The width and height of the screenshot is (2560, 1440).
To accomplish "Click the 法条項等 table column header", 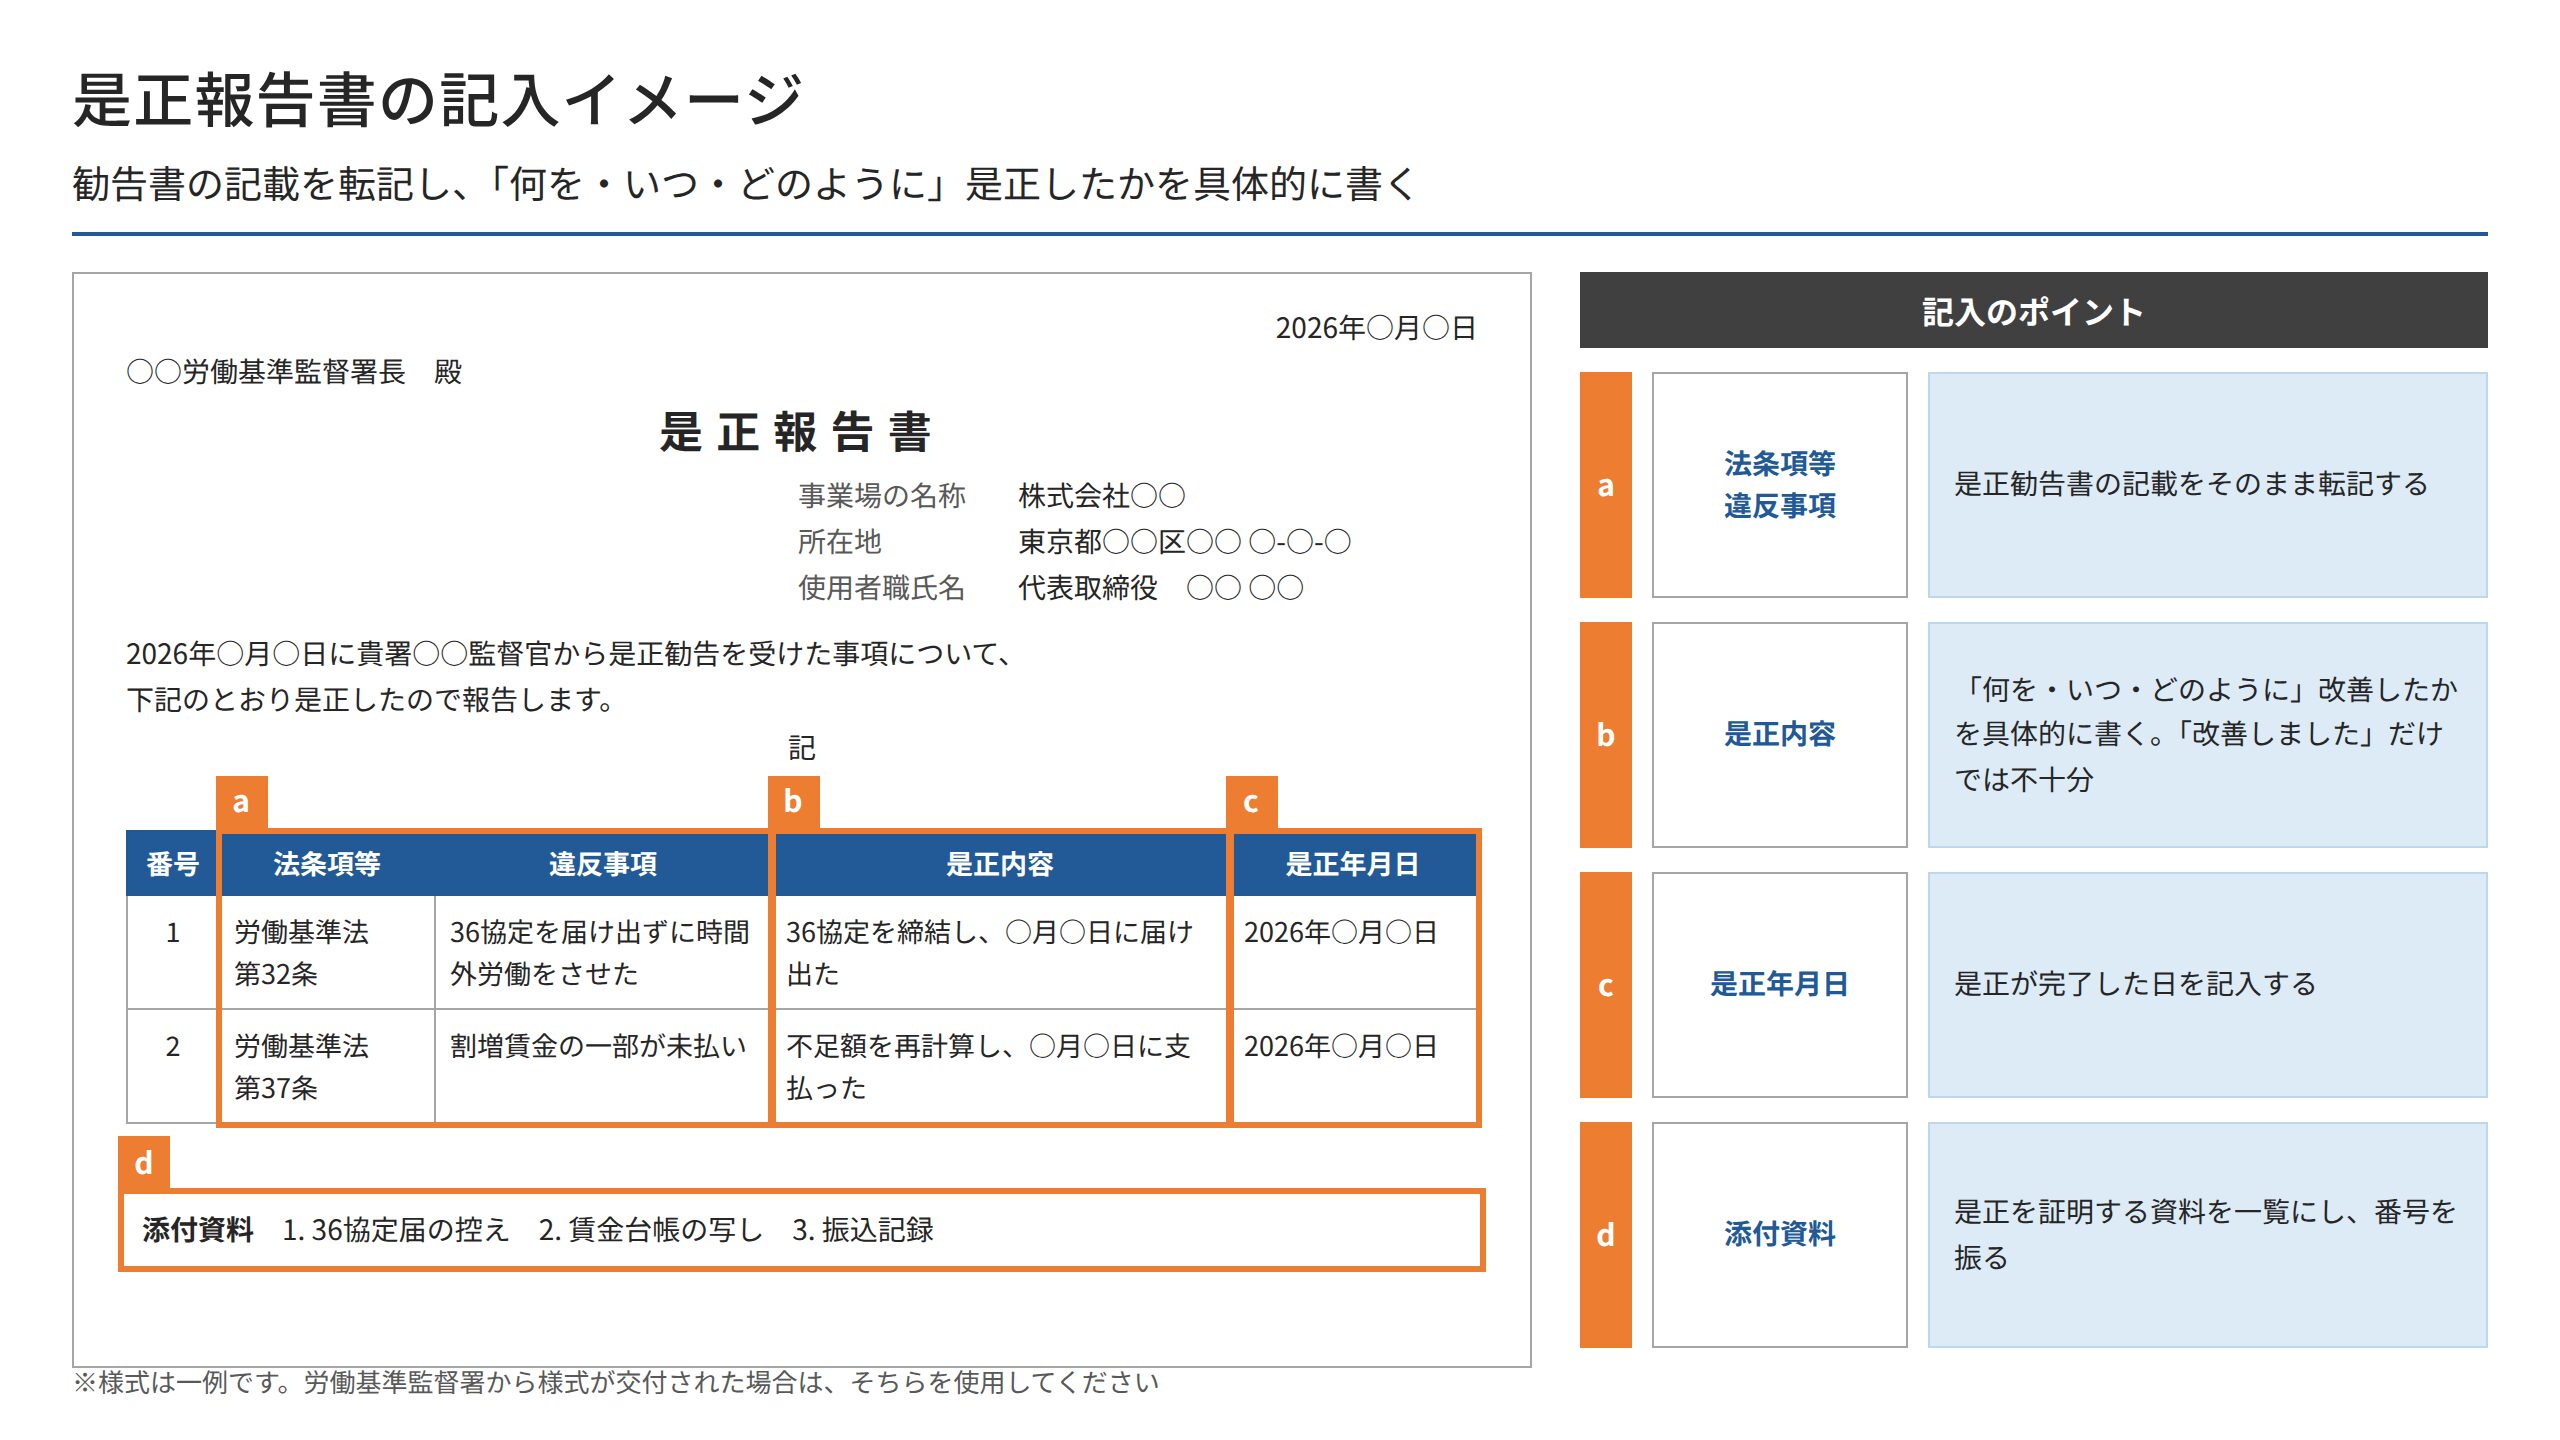I will [327, 863].
